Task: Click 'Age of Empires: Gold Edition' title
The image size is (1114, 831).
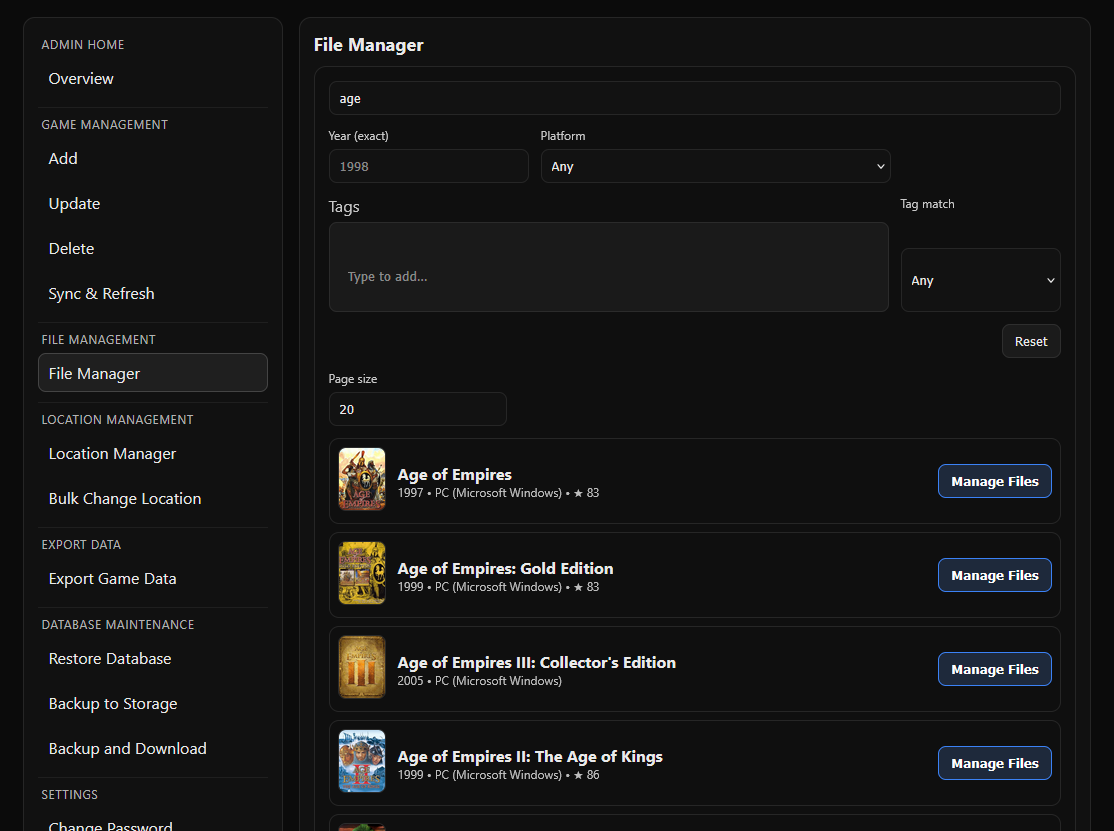Action: point(505,568)
